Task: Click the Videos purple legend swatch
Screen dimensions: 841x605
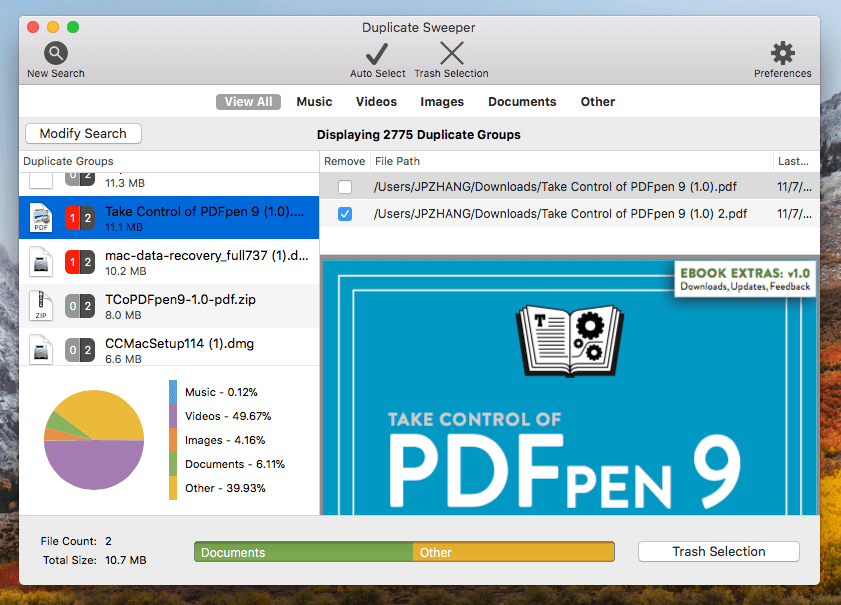Action: point(173,416)
